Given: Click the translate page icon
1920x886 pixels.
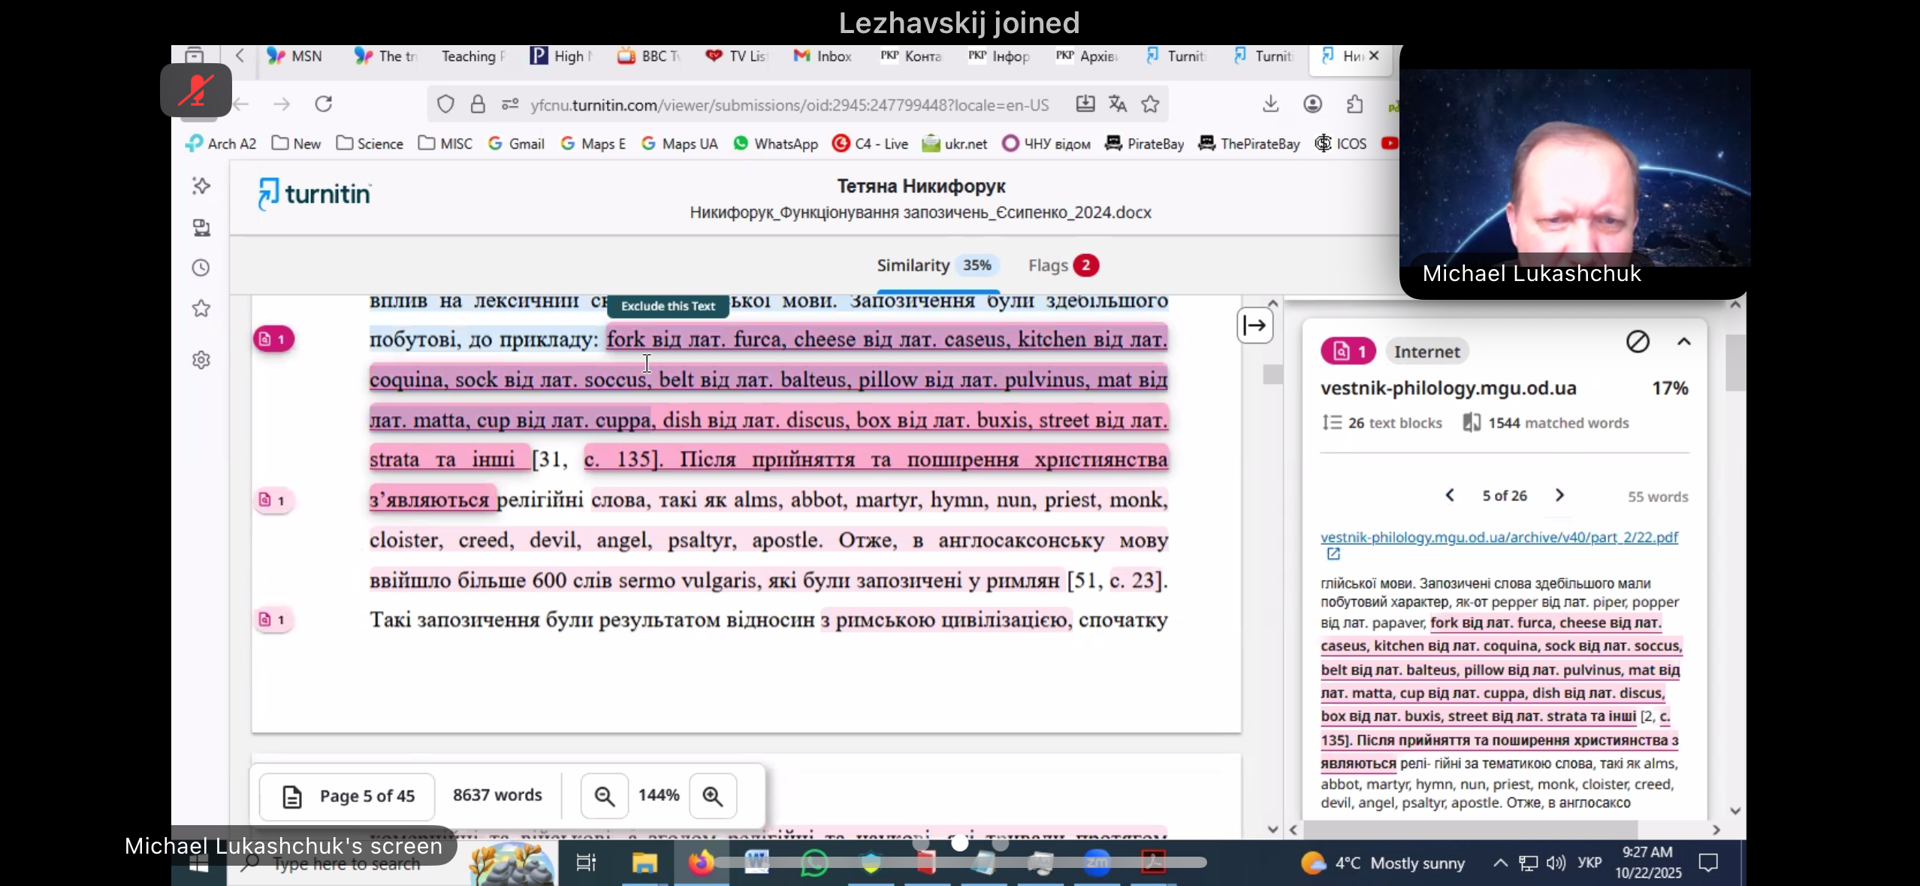Looking at the screenshot, I should [x=1118, y=104].
